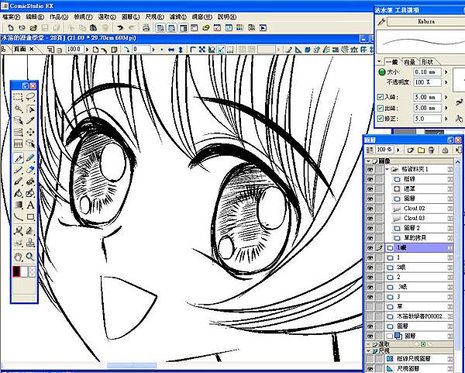Delete layer with trash icon

431,150
